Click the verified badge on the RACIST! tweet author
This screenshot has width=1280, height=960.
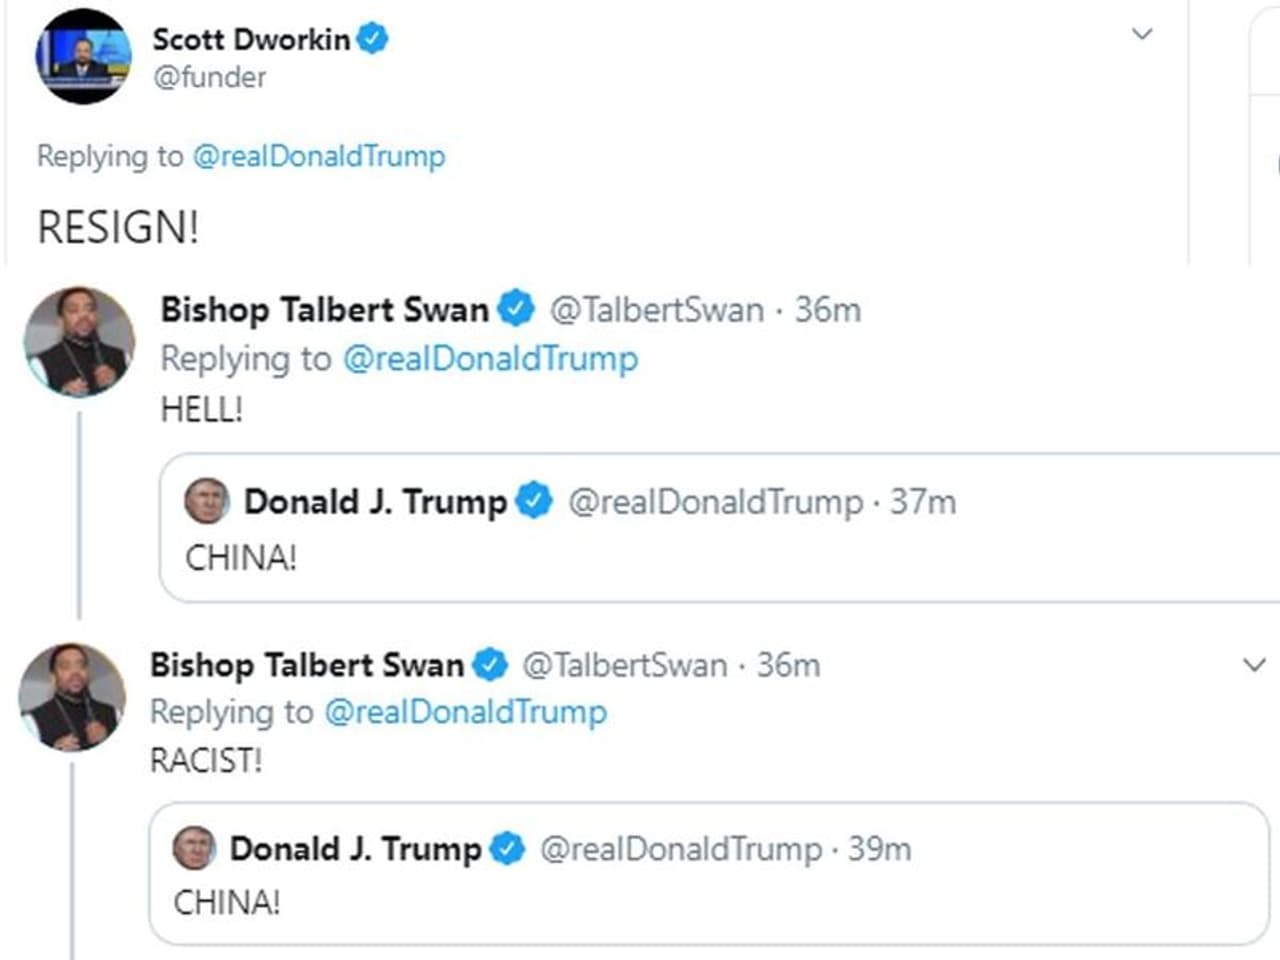(490, 664)
